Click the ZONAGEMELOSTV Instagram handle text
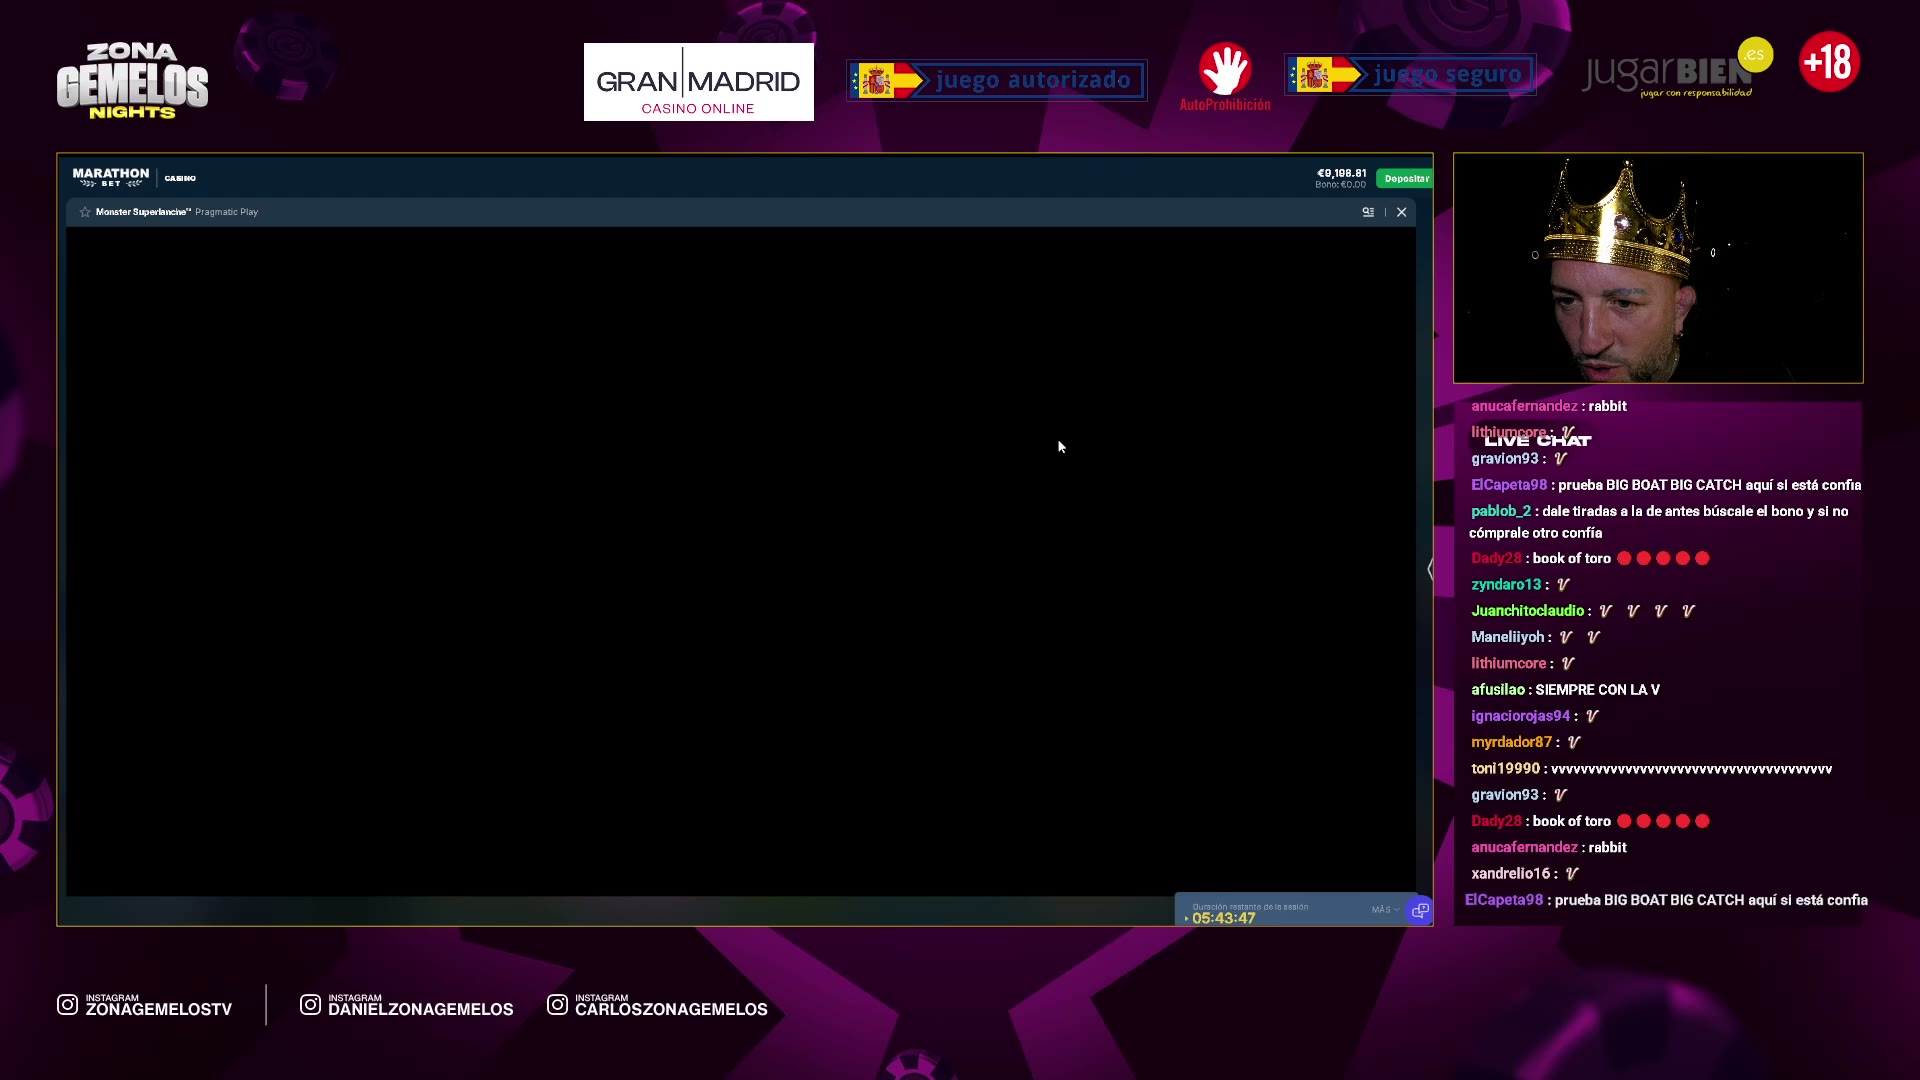 159,1010
